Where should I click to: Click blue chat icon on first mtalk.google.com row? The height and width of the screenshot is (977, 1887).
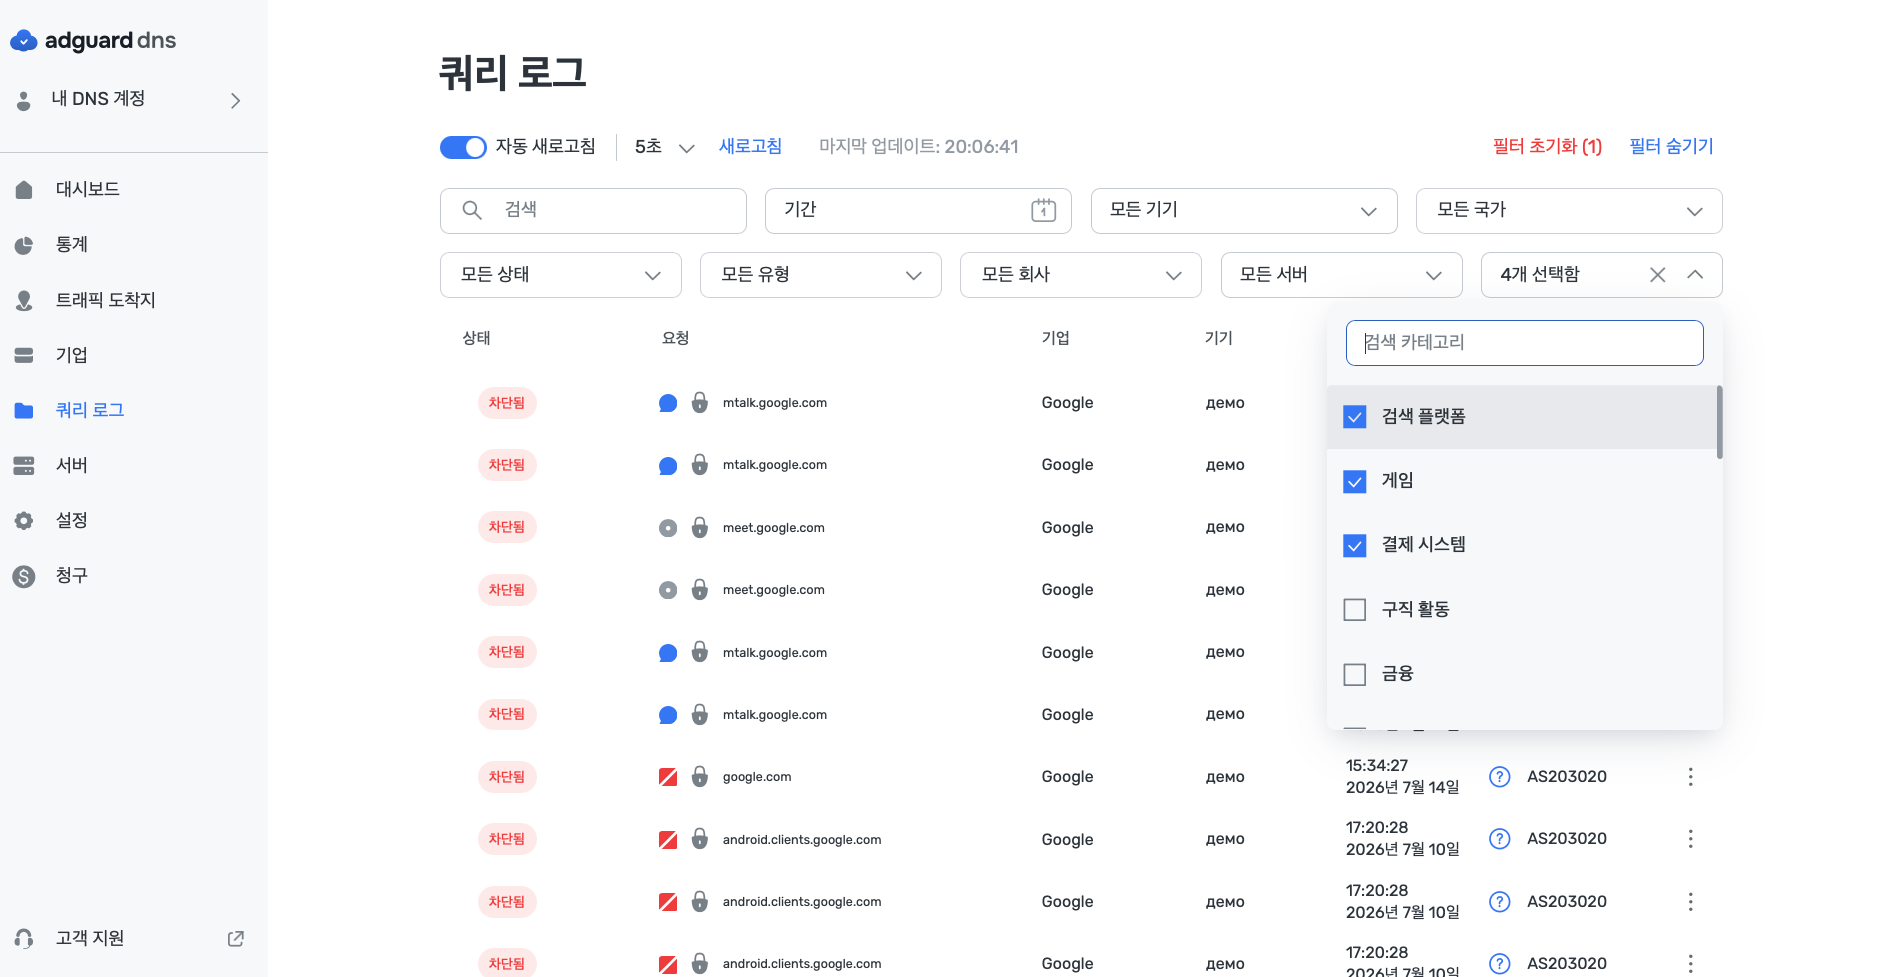pyautogui.click(x=668, y=403)
